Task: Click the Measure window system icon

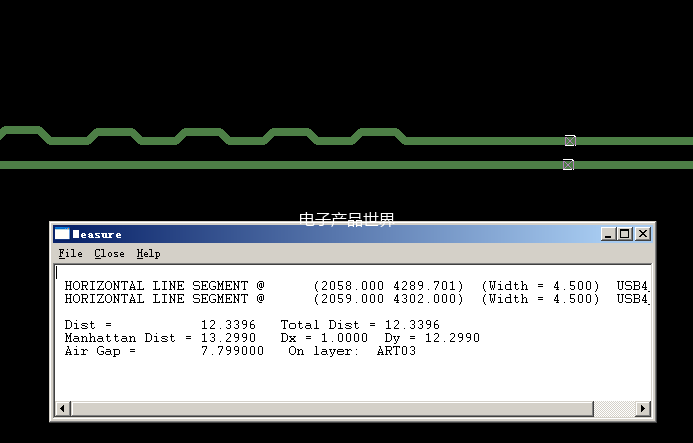Action: click(x=62, y=234)
